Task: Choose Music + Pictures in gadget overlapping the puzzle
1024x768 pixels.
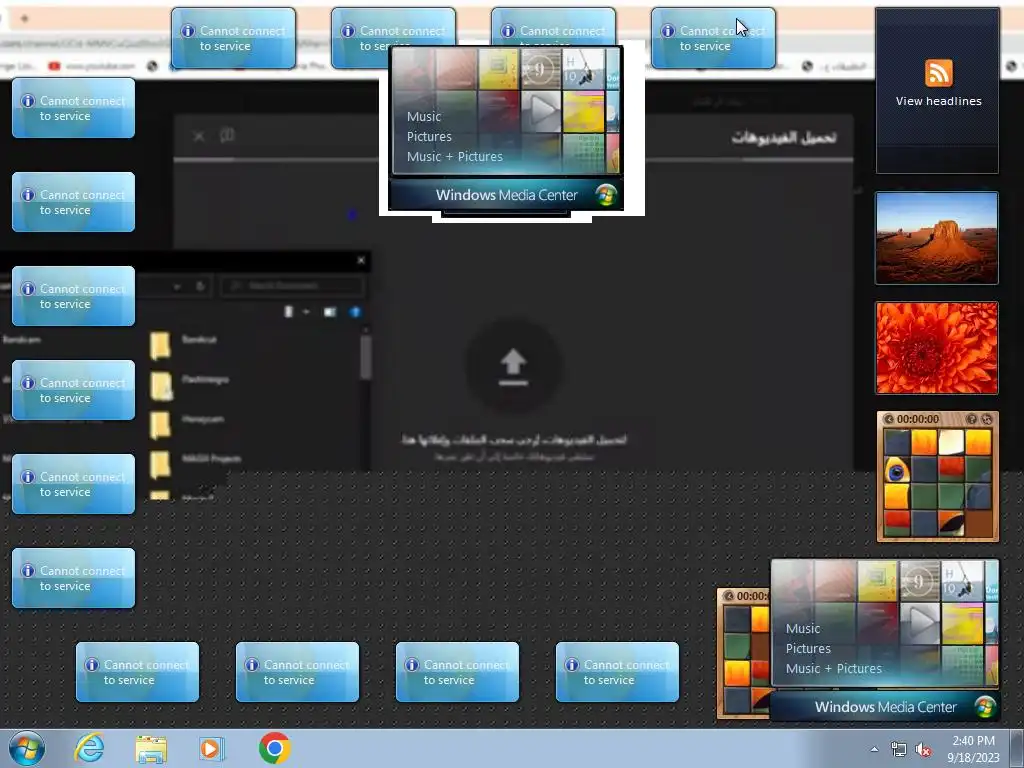Action: (x=833, y=668)
